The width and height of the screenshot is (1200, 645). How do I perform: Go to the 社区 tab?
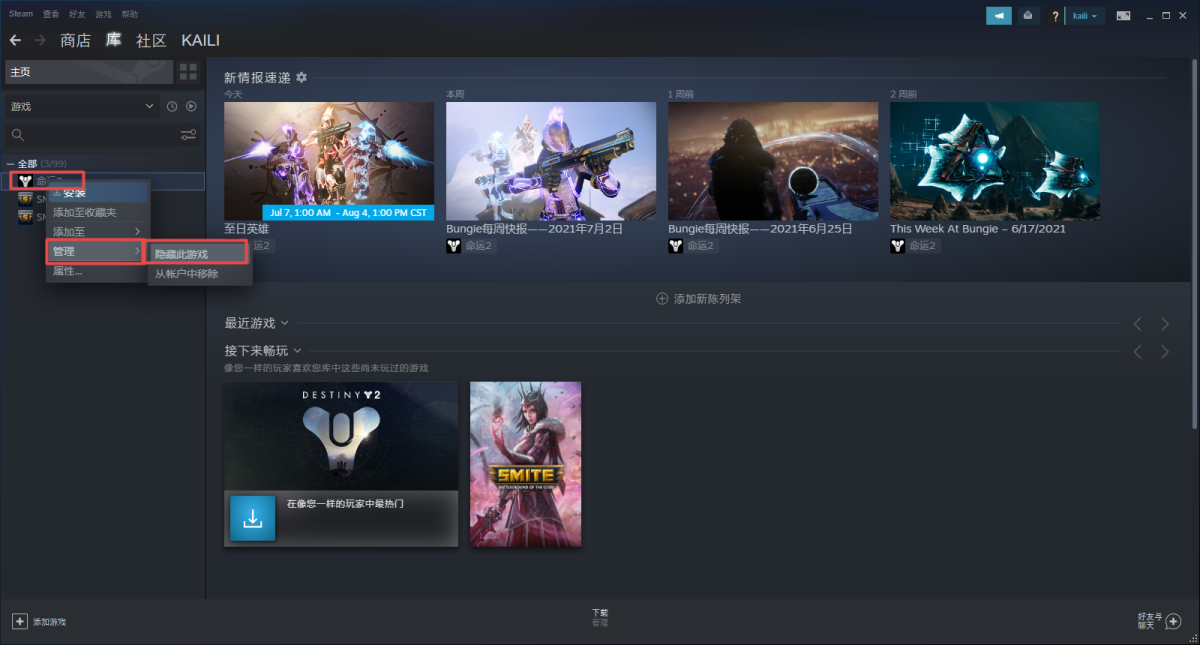point(151,41)
